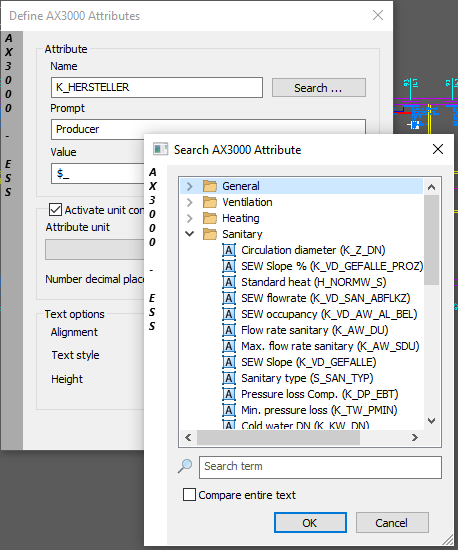Open the Attribute unit dropdown
The width and height of the screenshot is (458, 550).
pyautogui.click(x=95, y=249)
